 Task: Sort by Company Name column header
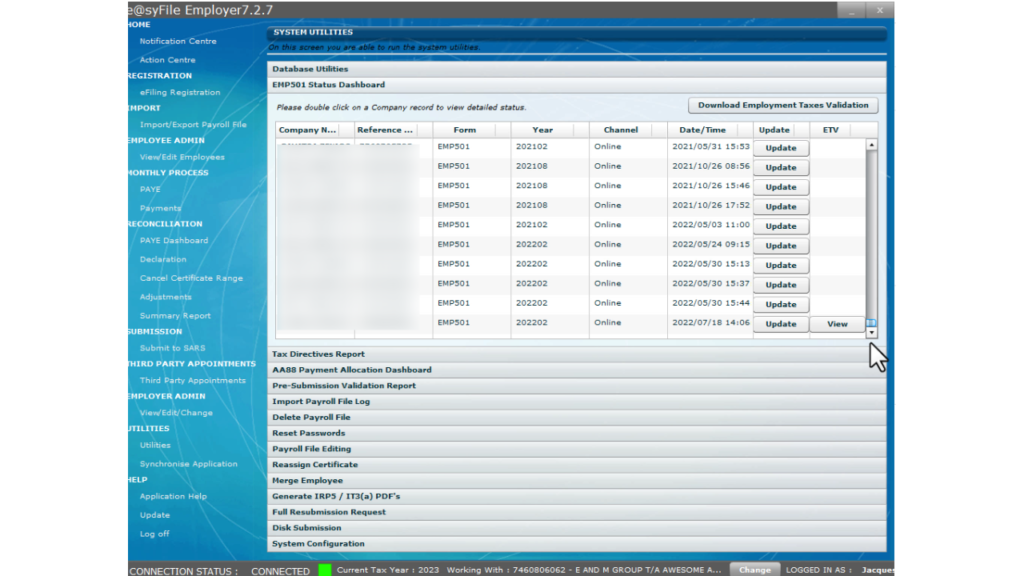click(315, 130)
